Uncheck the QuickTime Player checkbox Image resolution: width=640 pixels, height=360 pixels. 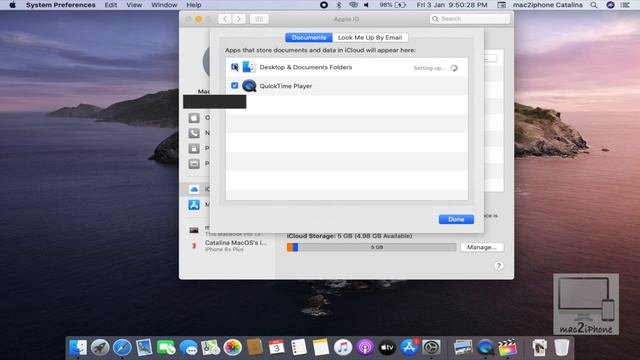click(x=234, y=86)
